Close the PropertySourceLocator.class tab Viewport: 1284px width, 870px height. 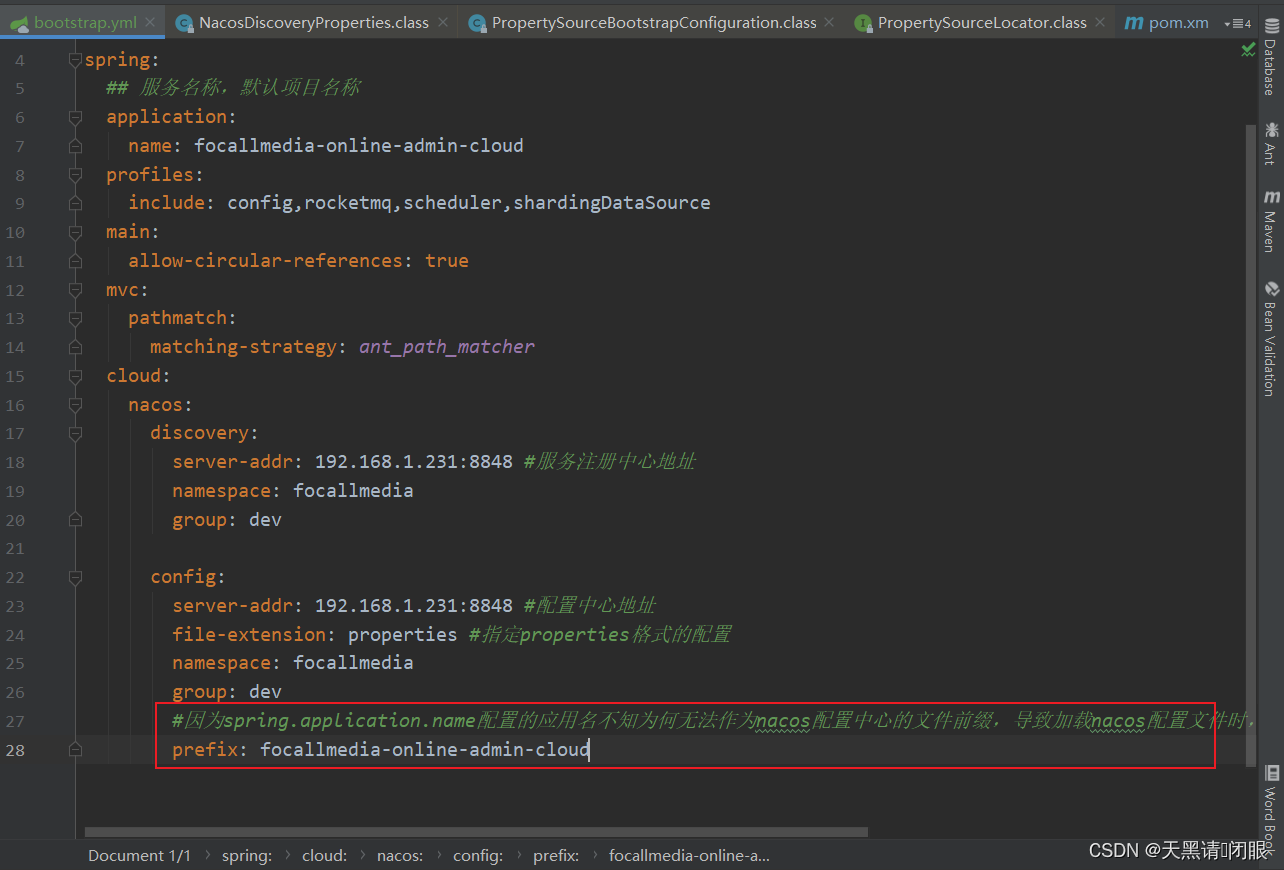coord(1101,22)
